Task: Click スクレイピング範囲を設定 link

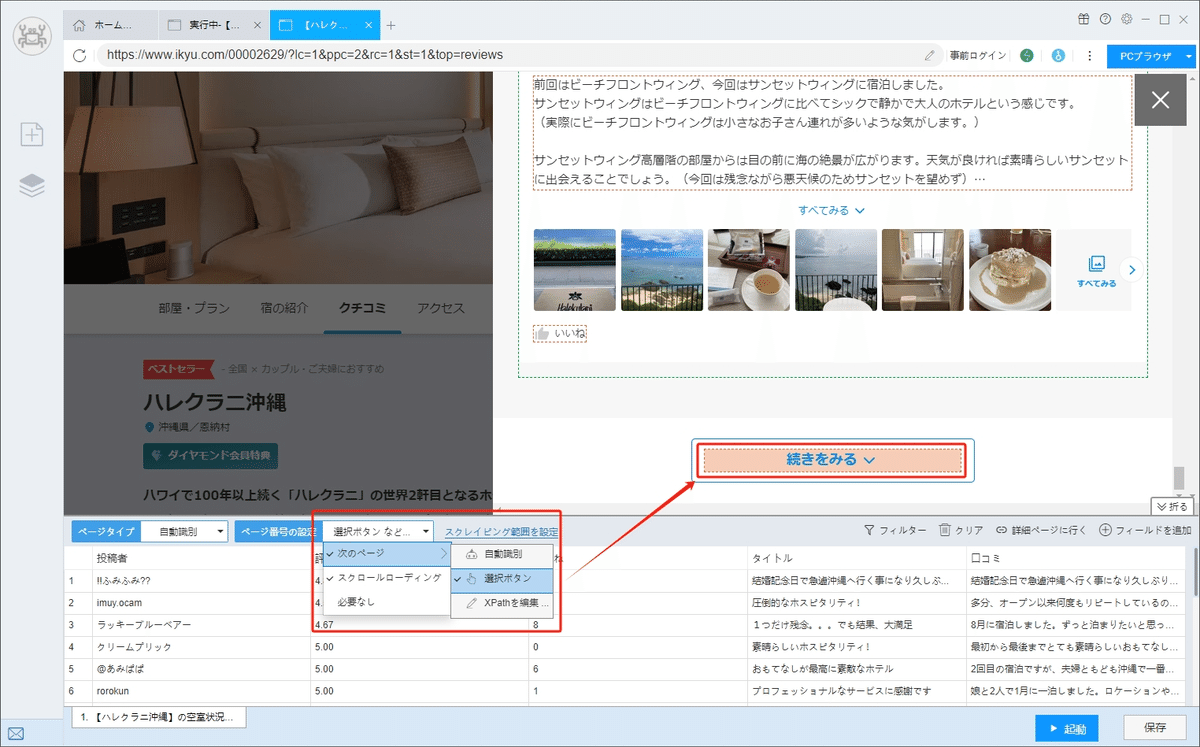Action: 502,532
